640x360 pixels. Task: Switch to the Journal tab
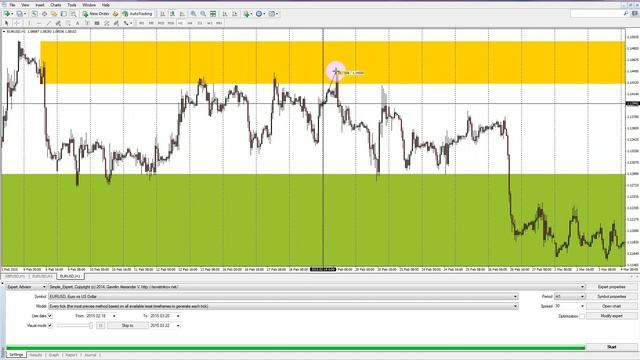click(90, 355)
